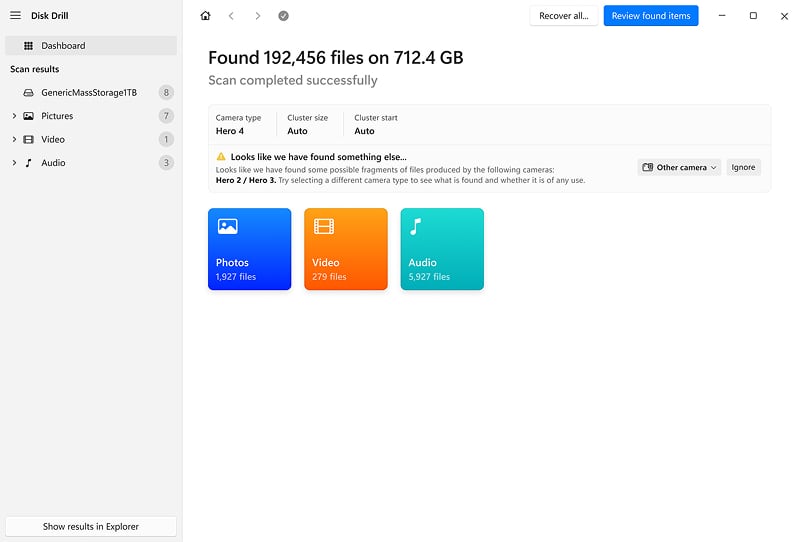Click 'Looks like we have found something else...' title
Image resolution: width=800 pixels, height=542 pixels.
pos(318,157)
